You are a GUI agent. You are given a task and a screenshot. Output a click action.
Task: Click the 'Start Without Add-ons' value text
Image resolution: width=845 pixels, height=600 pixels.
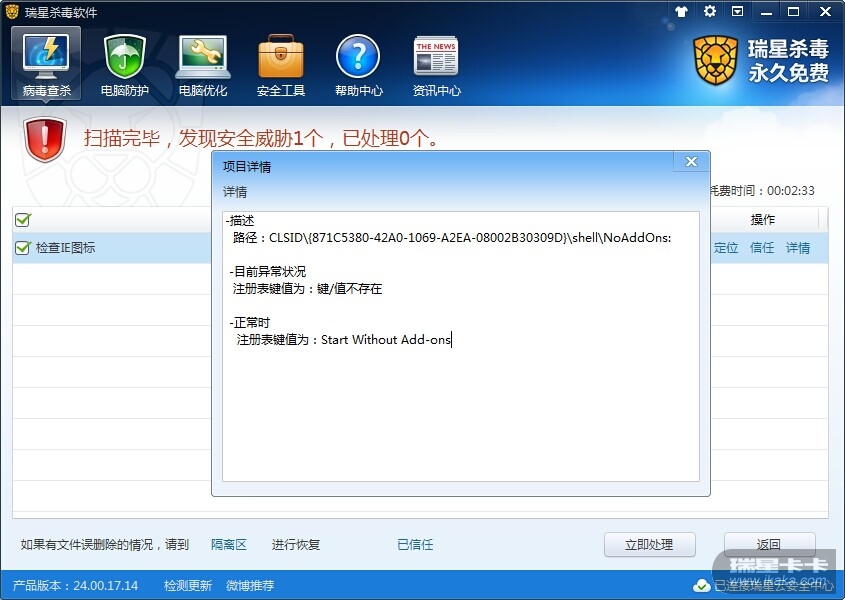click(386, 340)
